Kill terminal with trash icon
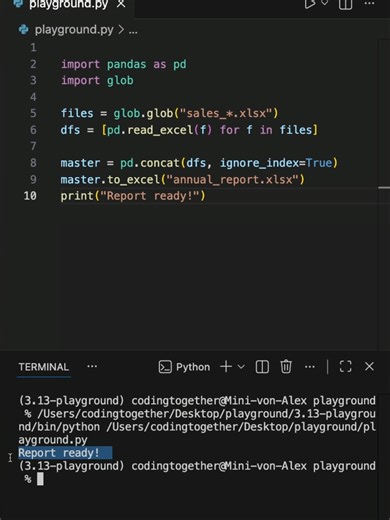 (286, 367)
